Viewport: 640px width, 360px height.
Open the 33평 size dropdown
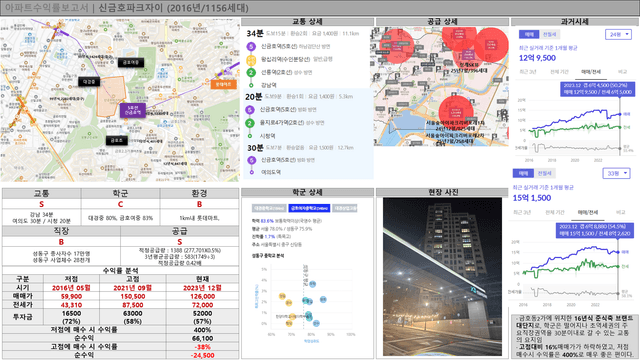(x=616, y=173)
